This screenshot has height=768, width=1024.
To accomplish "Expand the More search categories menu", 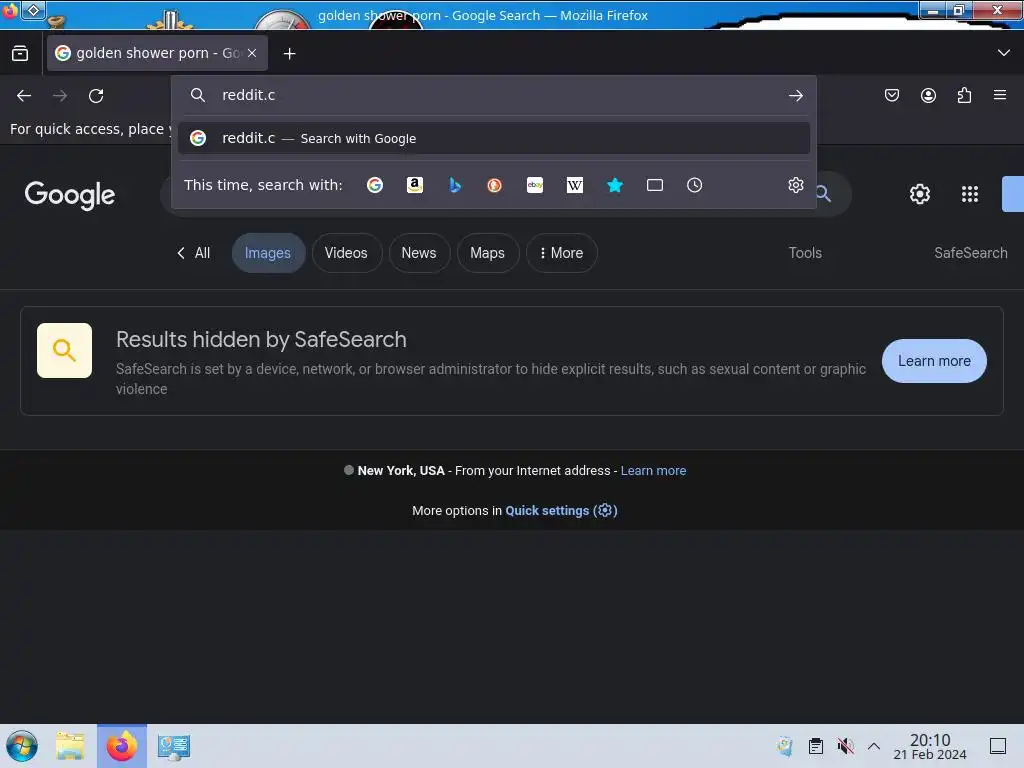I will click(x=562, y=253).
